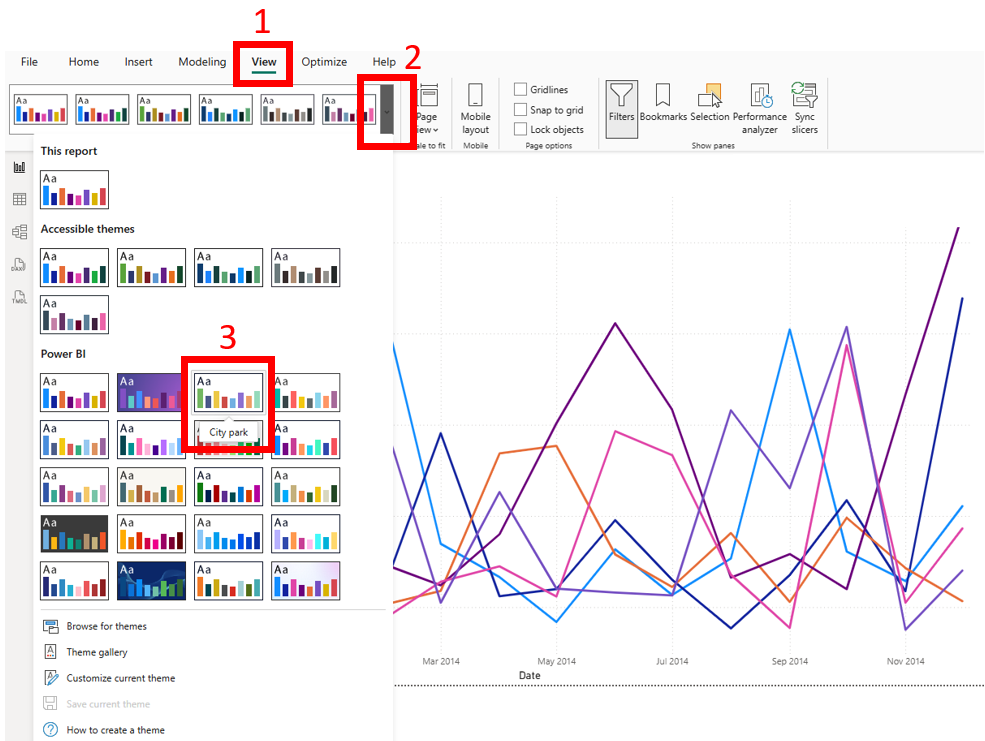Select the dark gray background theme
This screenshot has width=985, height=741.
pos(74,534)
